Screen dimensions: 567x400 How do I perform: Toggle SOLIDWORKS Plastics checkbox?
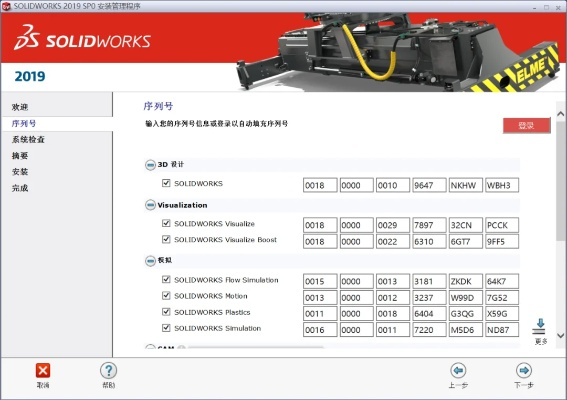(166, 311)
